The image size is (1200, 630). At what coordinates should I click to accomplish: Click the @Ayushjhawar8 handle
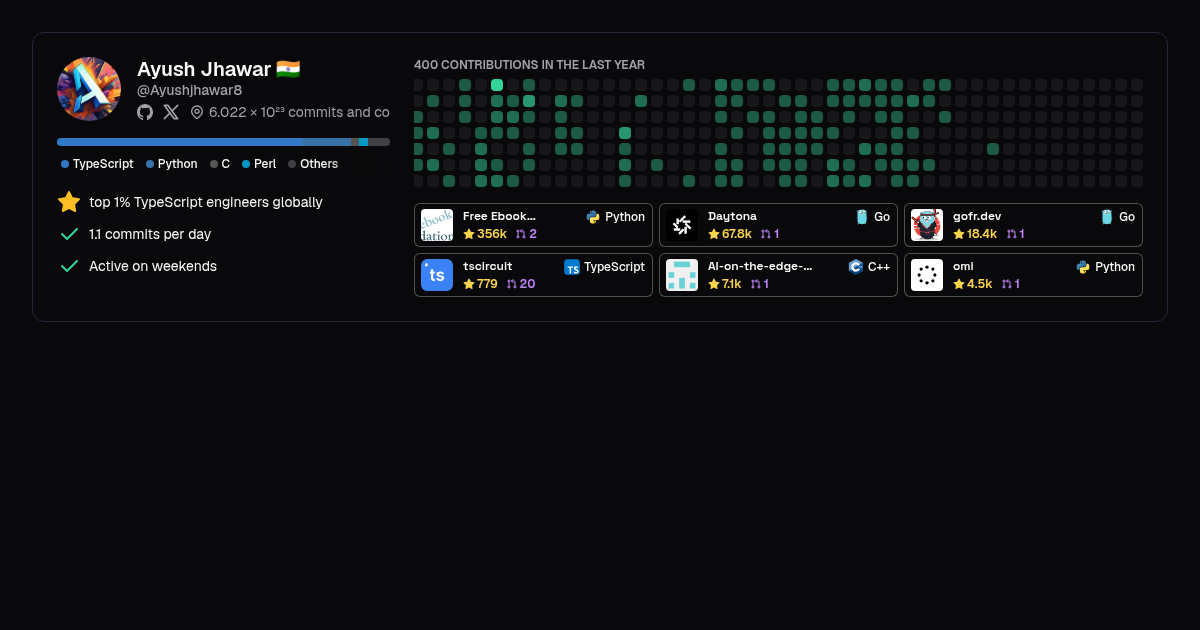(190, 90)
